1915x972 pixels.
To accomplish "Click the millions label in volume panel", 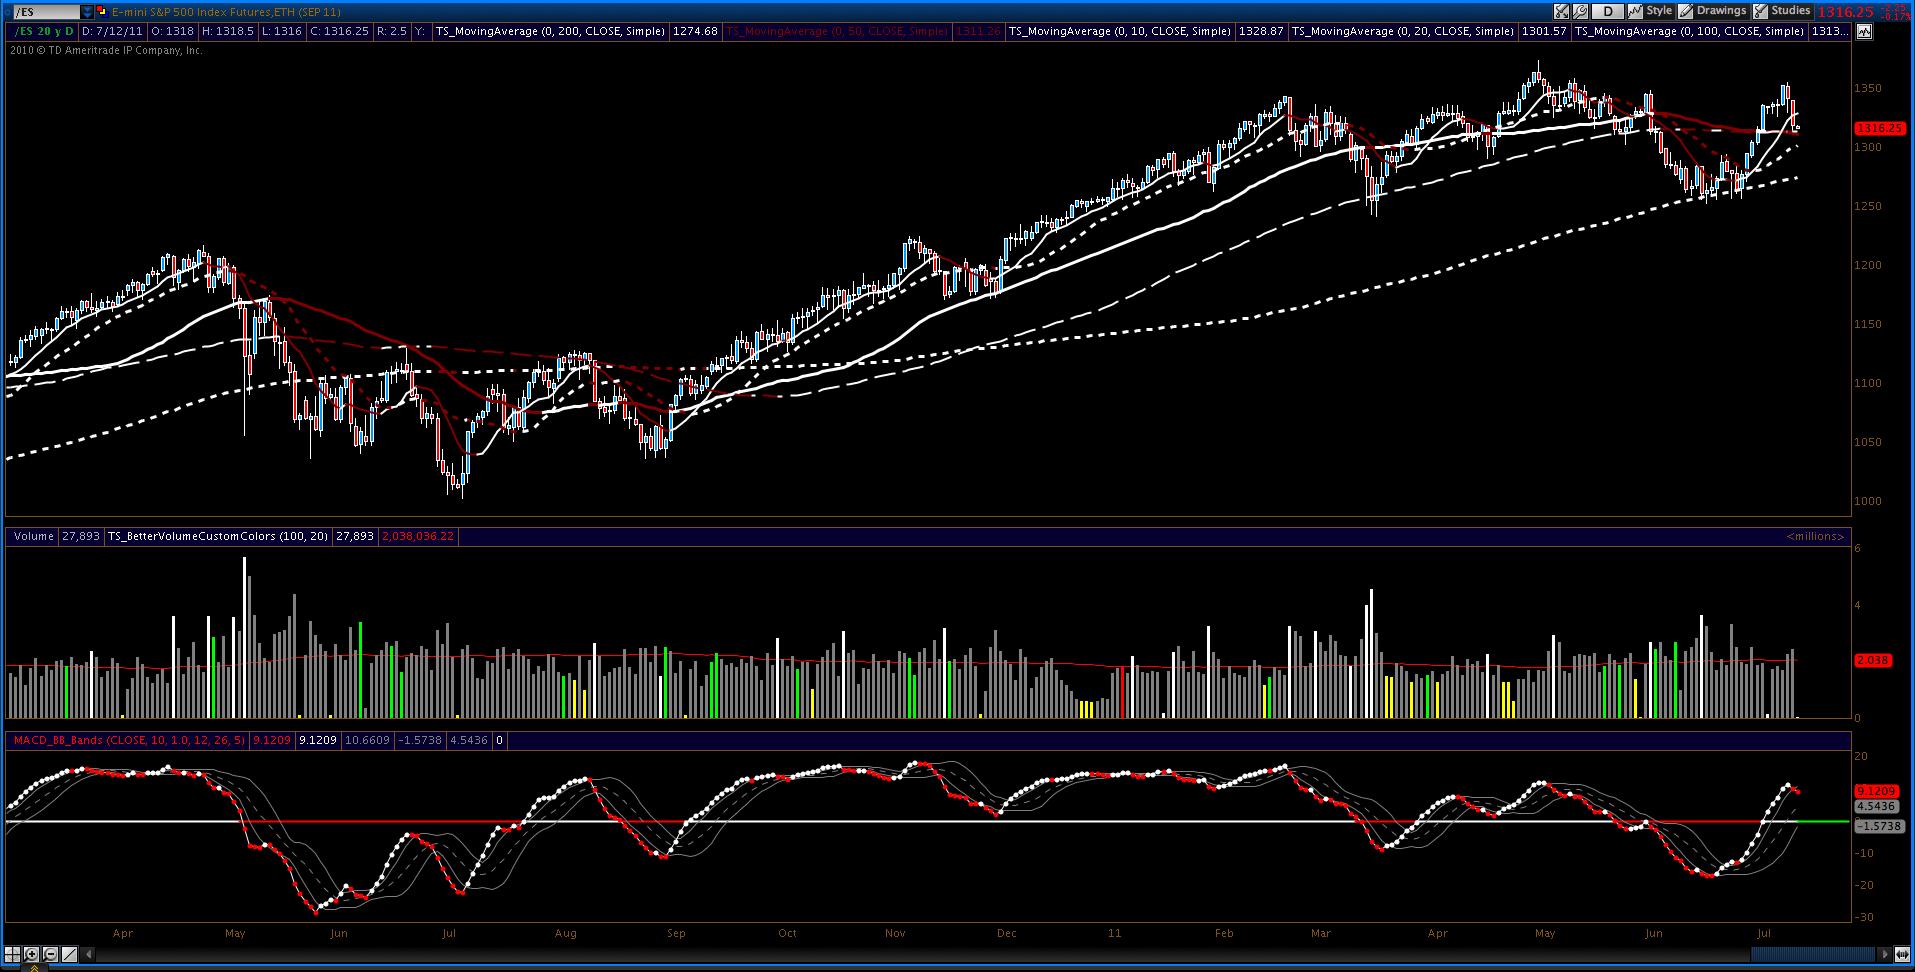I will [x=1815, y=537].
